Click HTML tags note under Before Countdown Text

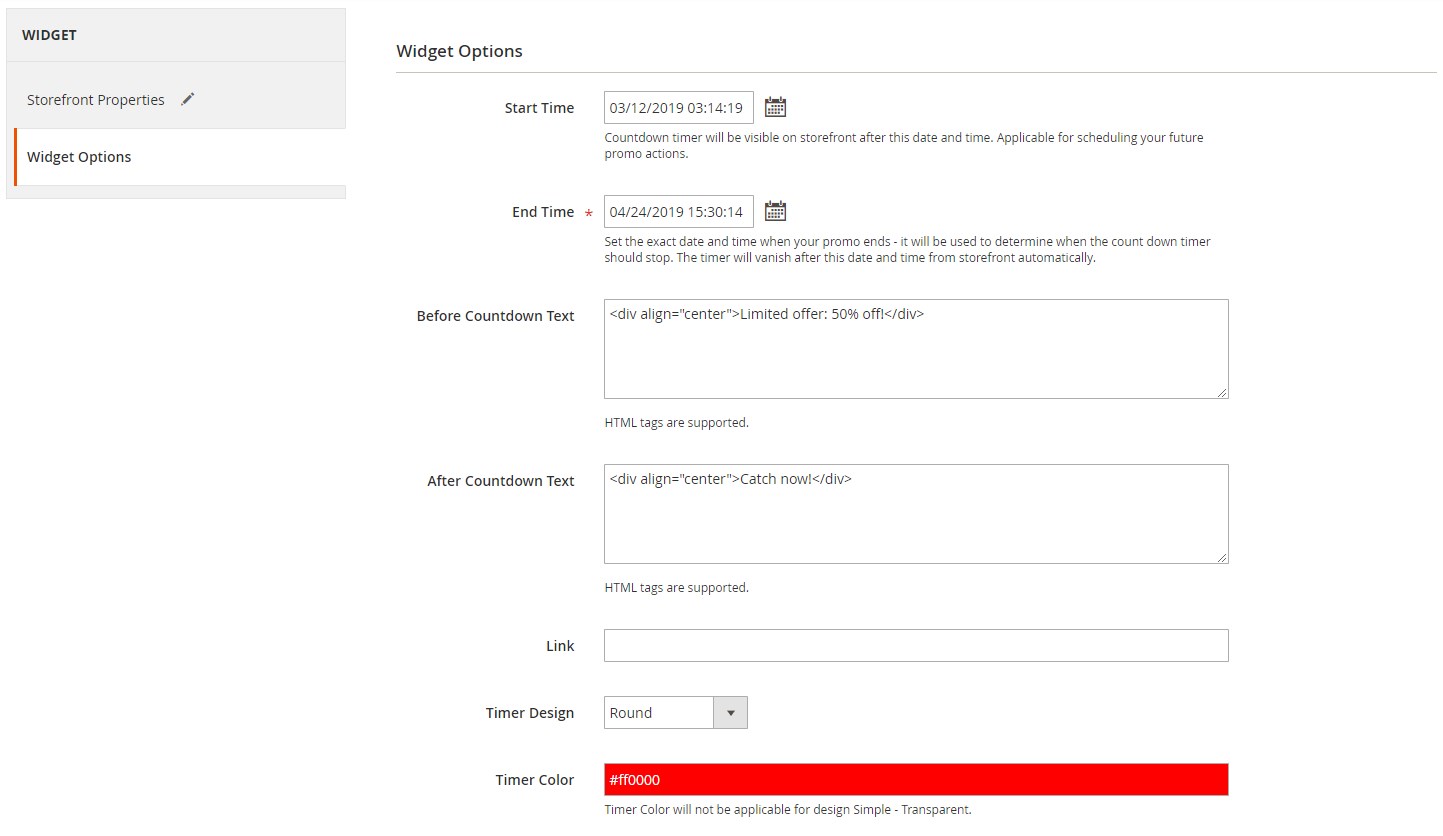point(677,423)
